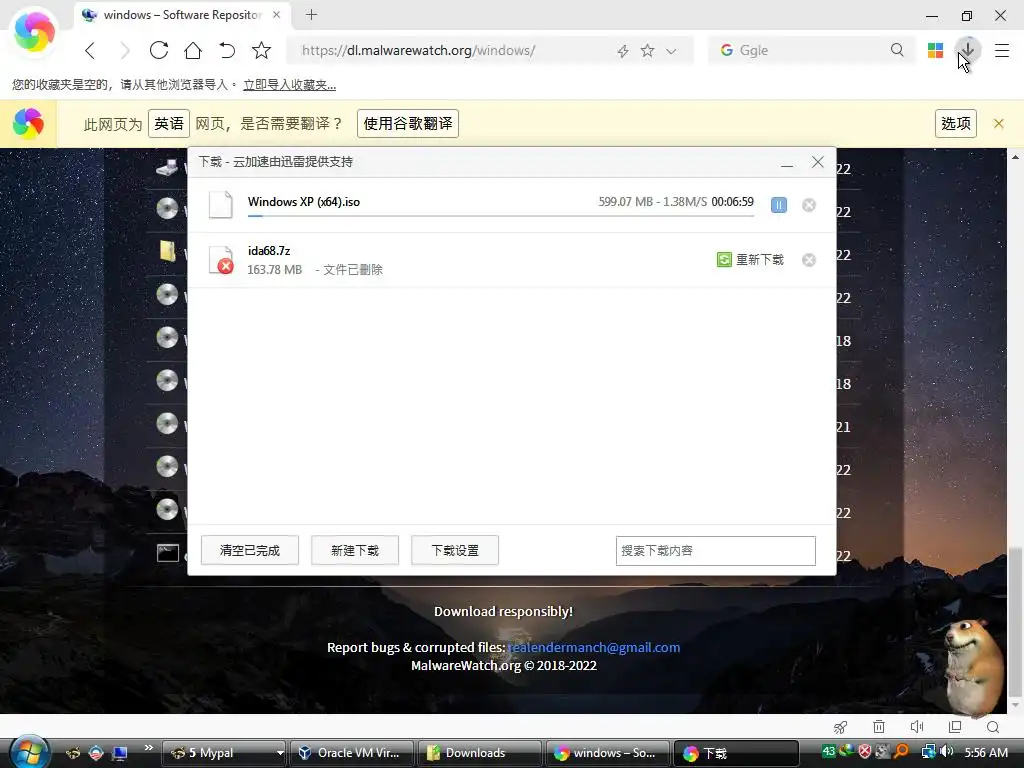Expand the quick launch overflow chevron
The image size is (1024, 768).
coord(148,748)
